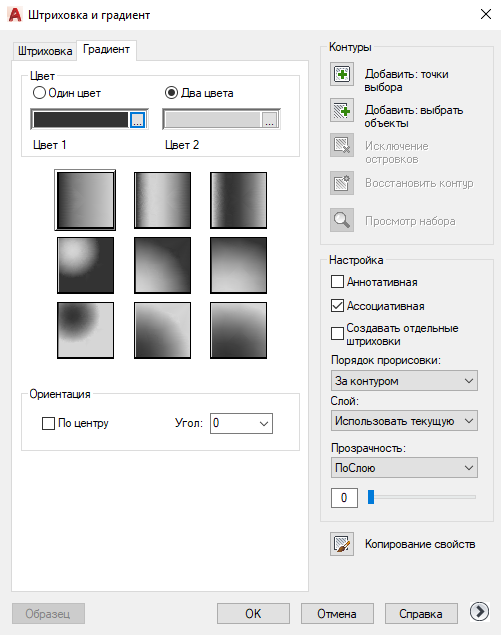The image size is (501, 635).
Task: Select spherical light-spot gradient pattern
Action: 85,265
